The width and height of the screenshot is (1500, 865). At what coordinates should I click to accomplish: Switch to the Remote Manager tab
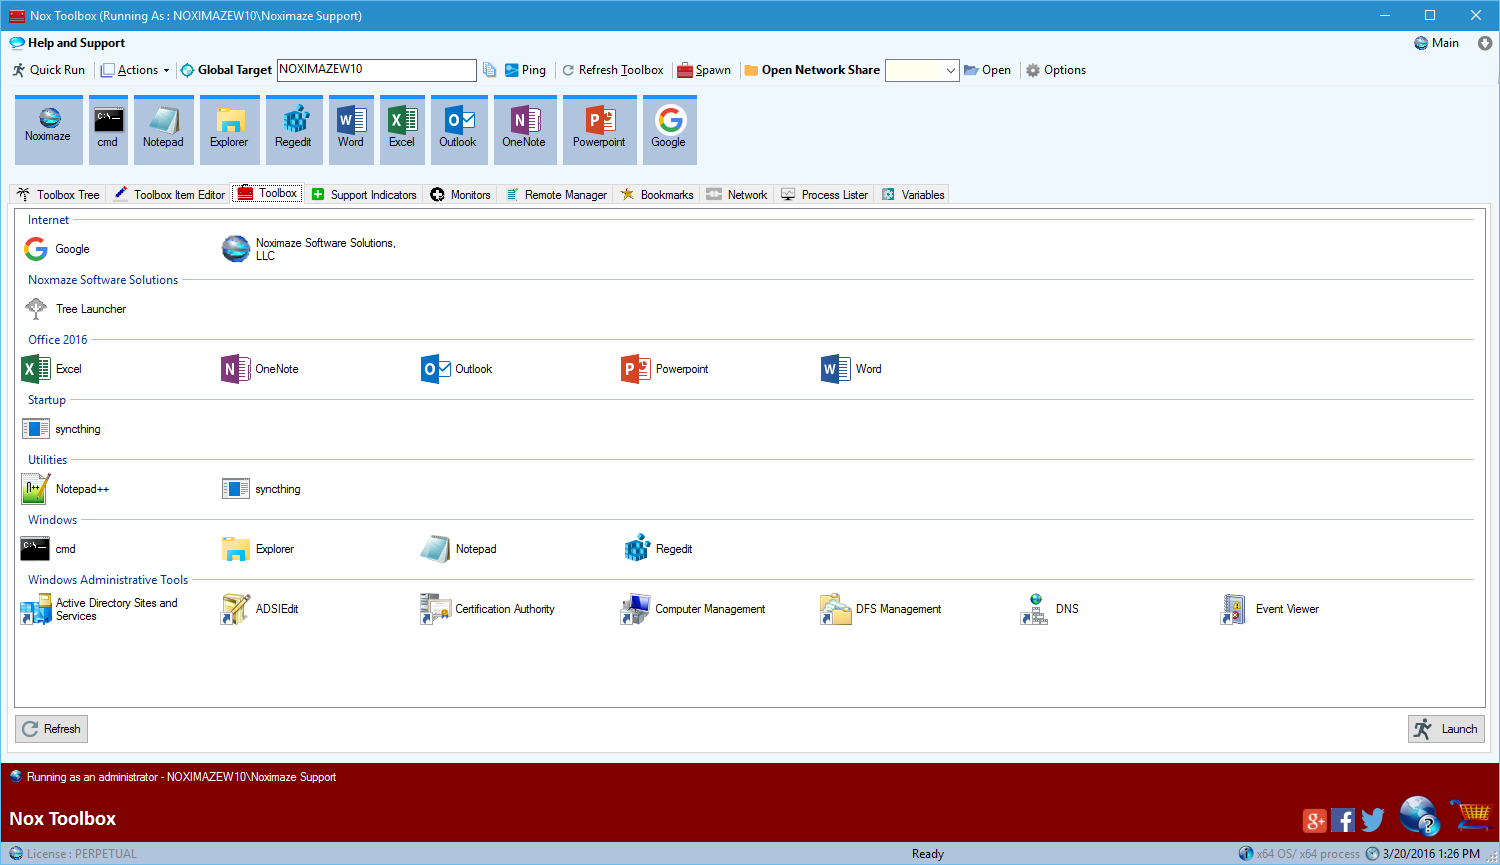click(x=555, y=194)
